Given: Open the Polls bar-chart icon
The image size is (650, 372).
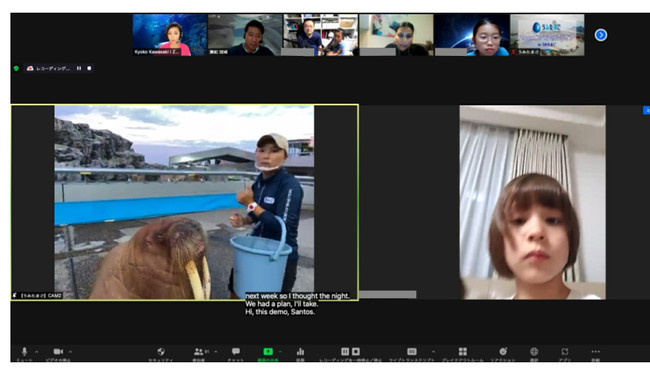Looking at the screenshot, I should coord(301,352).
